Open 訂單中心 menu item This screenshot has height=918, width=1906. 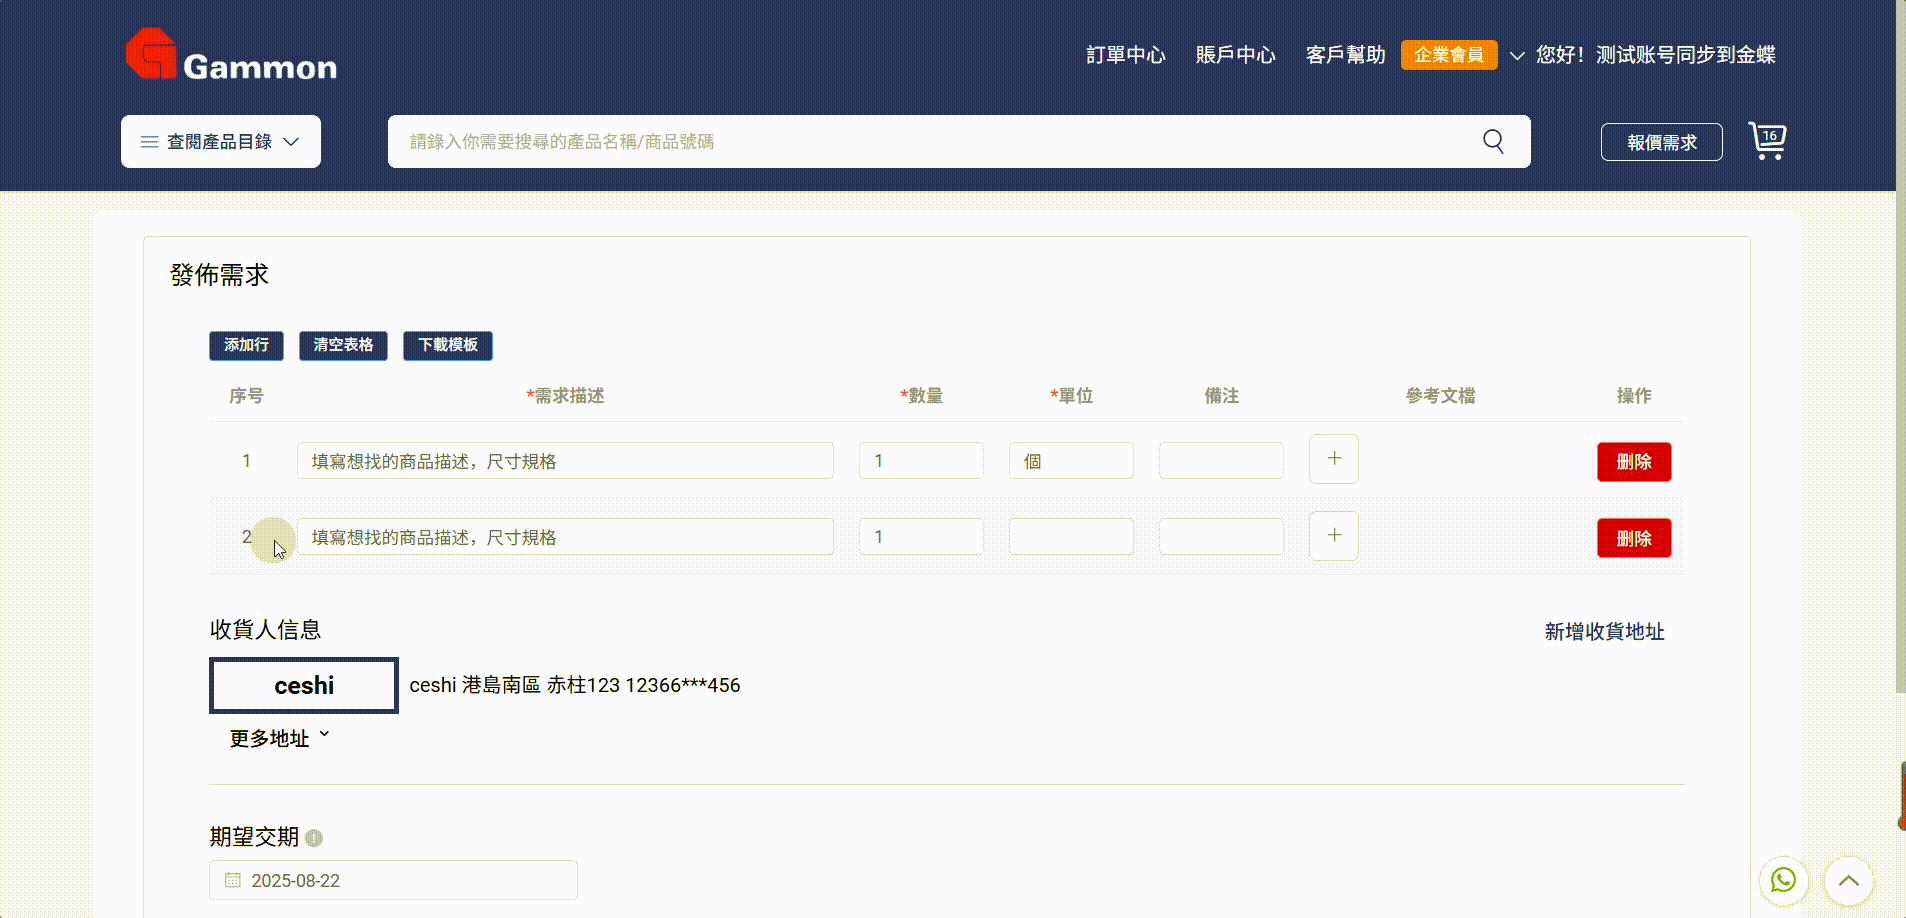pyautogui.click(x=1125, y=55)
